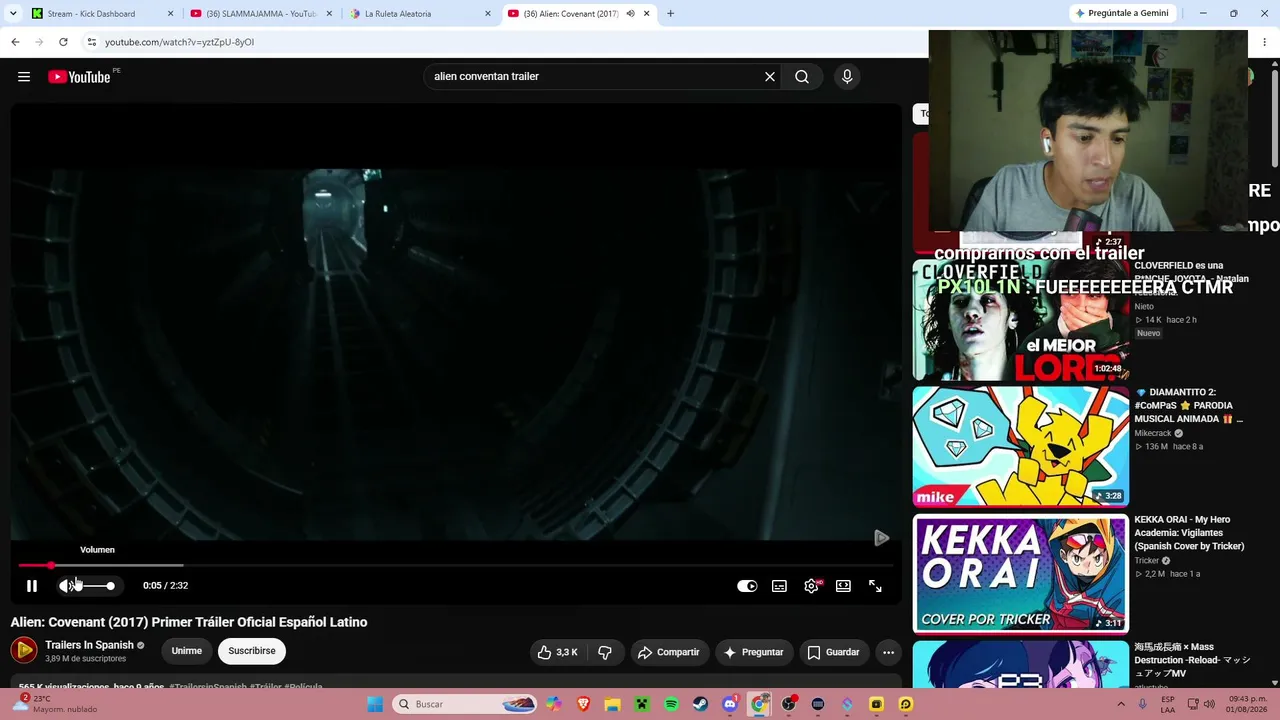The height and width of the screenshot is (720, 1280).
Task: Pause the Alien: Covenant trailer
Action: pyautogui.click(x=32, y=586)
